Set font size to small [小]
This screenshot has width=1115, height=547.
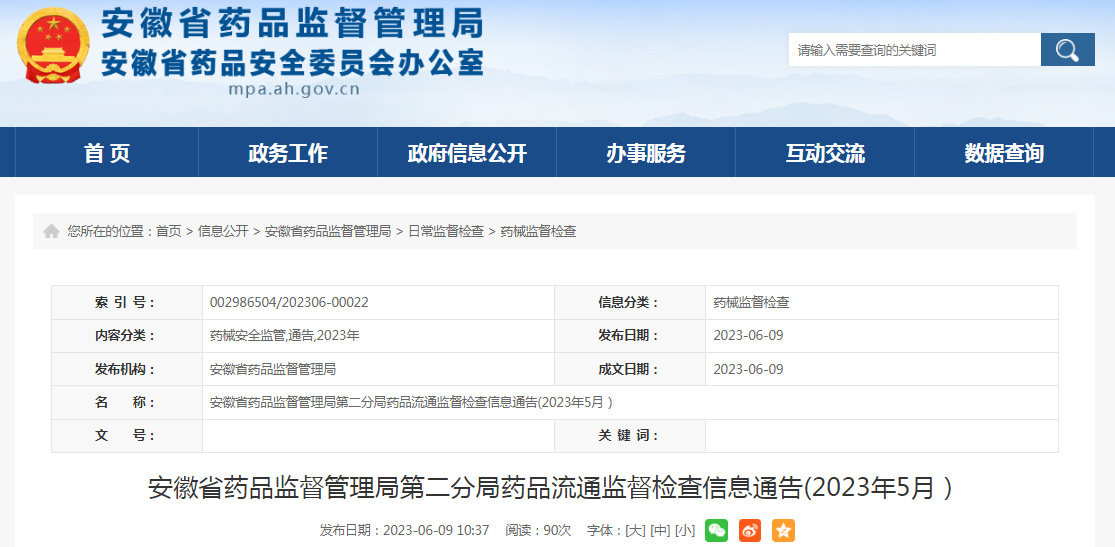pyautogui.click(x=685, y=530)
